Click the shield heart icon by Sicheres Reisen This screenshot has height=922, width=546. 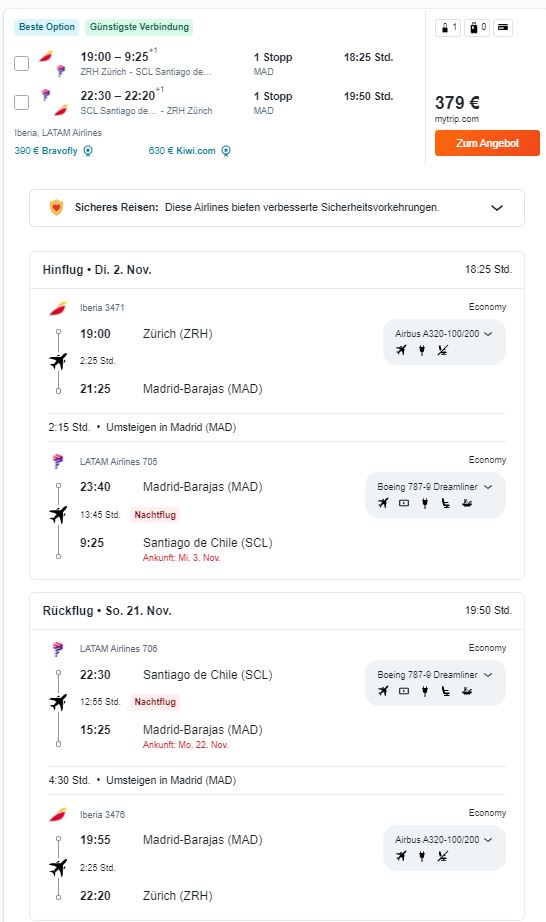click(x=56, y=208)
